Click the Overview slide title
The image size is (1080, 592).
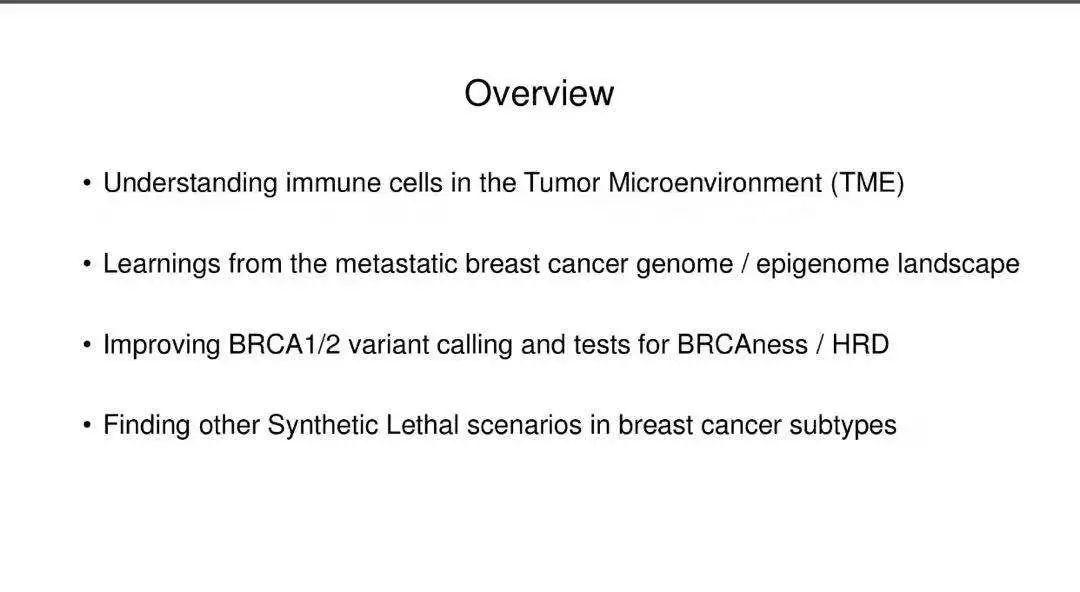(539, 93)
